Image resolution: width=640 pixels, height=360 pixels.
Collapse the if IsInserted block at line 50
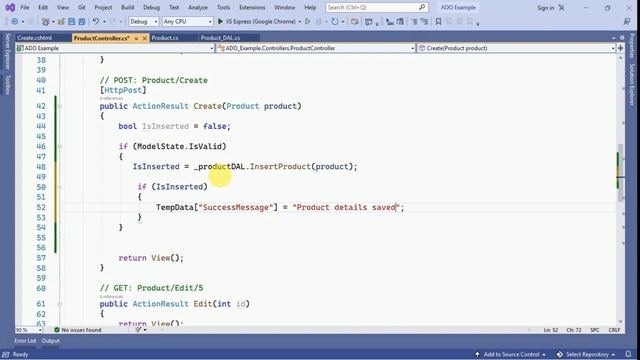tap(60, 187)
